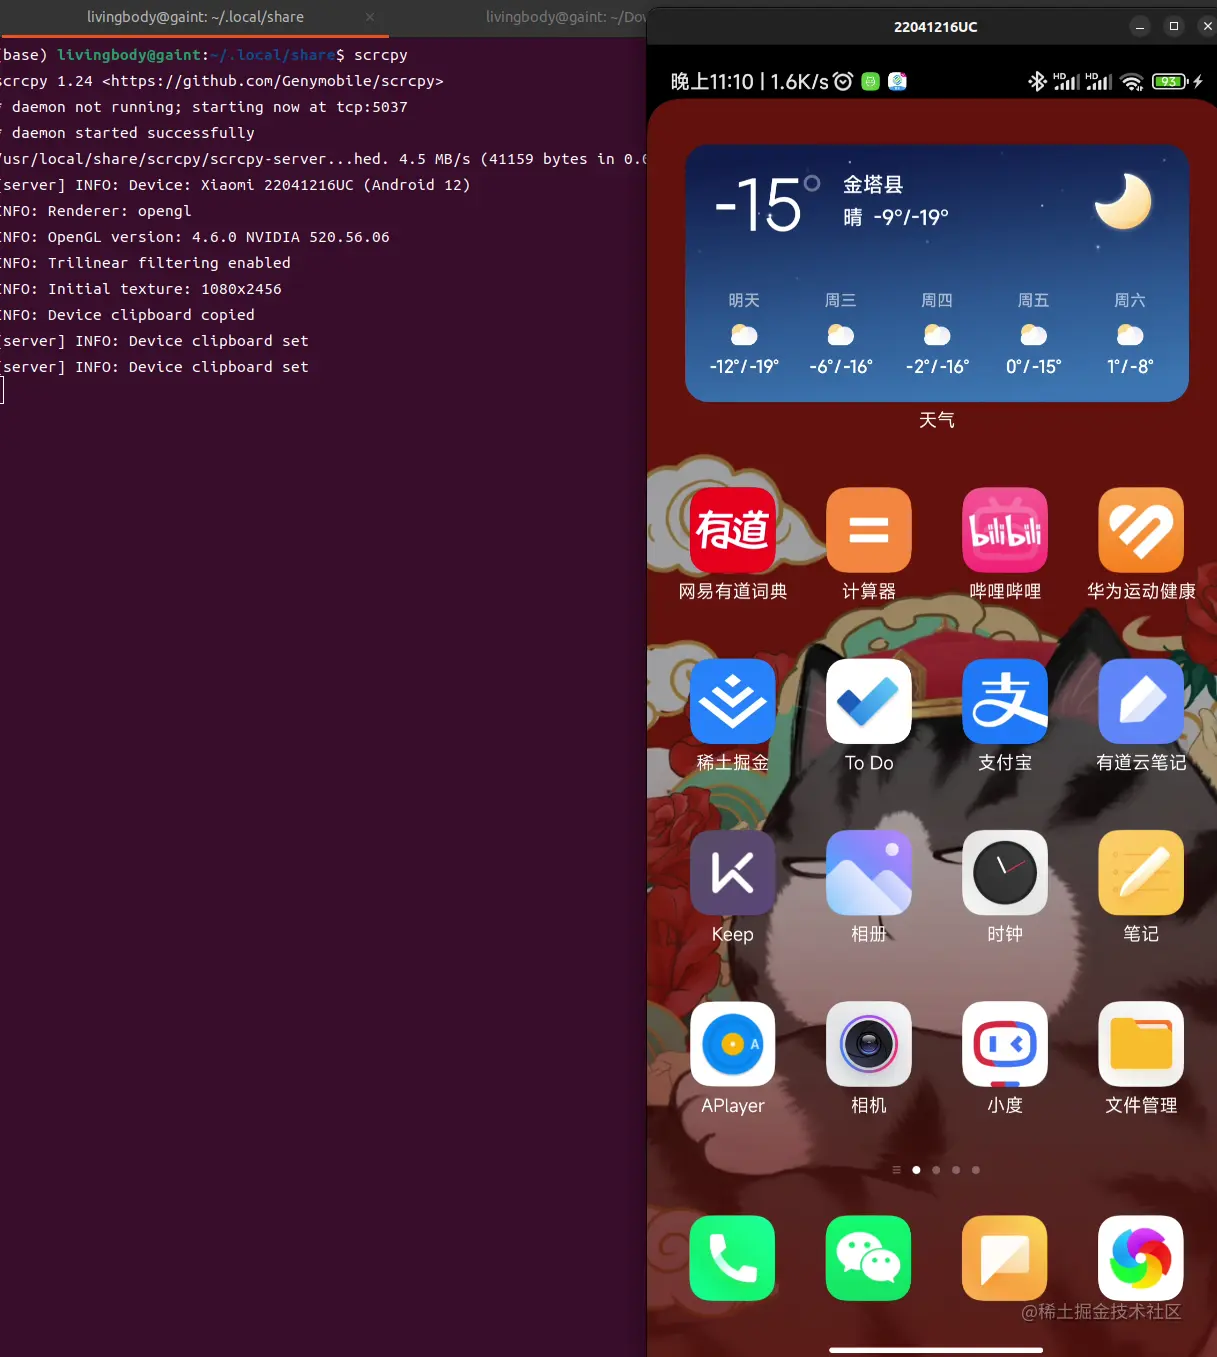Tap the 金塔县 location name
This screenshot has width=1217, height=1357.
pyautogui.click(x=873, y=184)
